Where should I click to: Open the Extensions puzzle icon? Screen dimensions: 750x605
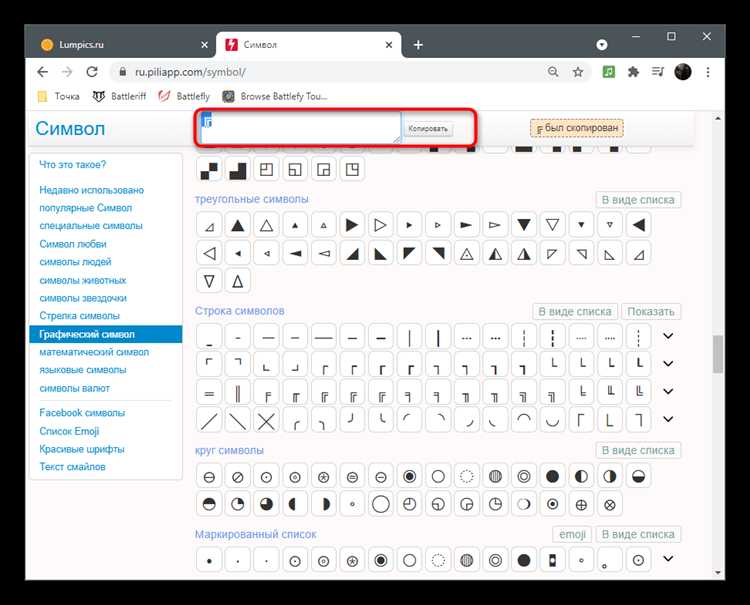click(632, 72)
